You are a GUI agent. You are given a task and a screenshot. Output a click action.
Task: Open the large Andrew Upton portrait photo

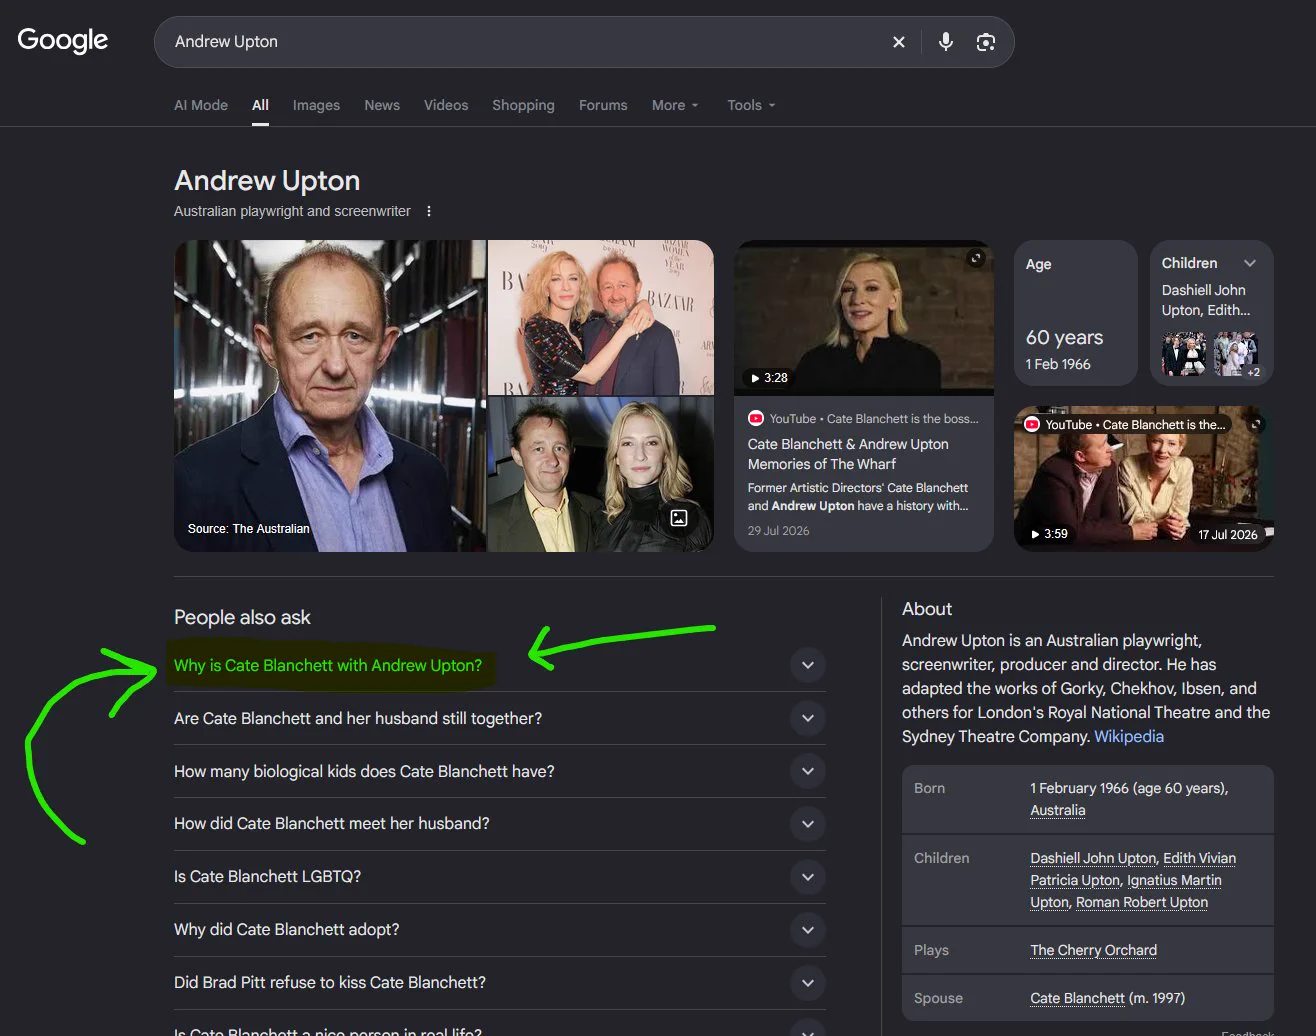[x=330, y=396]
